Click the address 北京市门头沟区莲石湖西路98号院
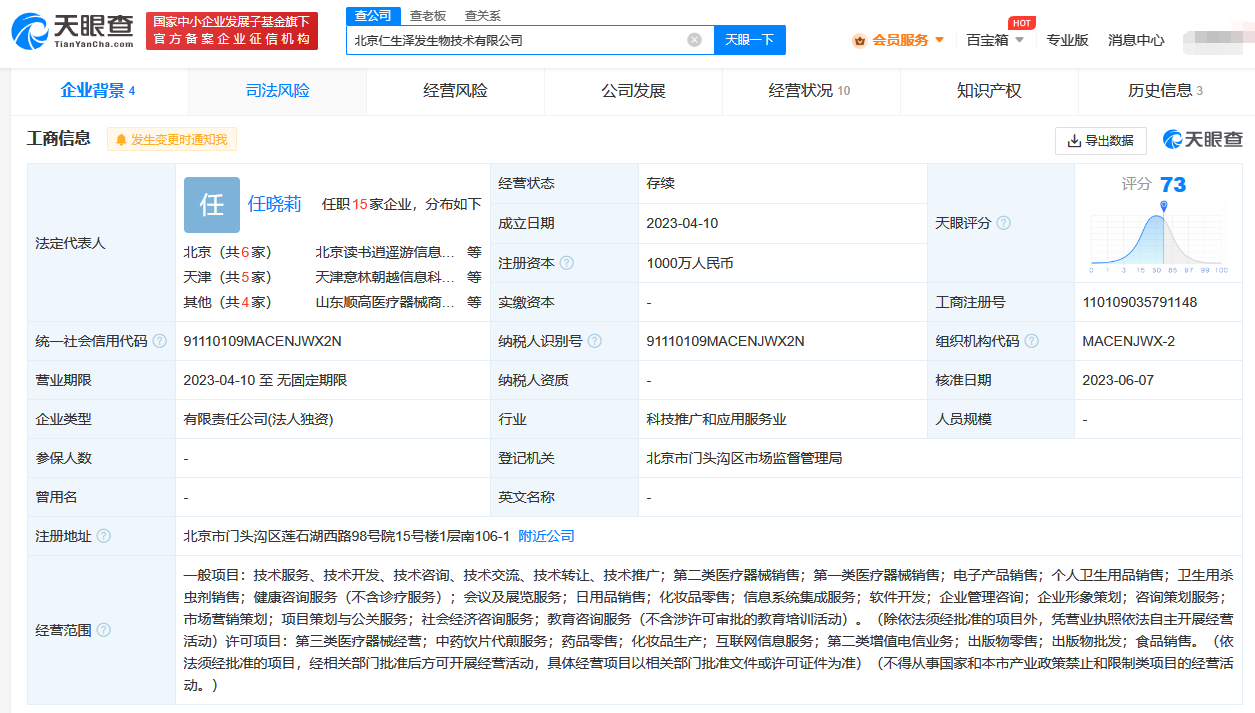Screen dimensions: 1255x713 pyautogui.click(x=347, y=536)
